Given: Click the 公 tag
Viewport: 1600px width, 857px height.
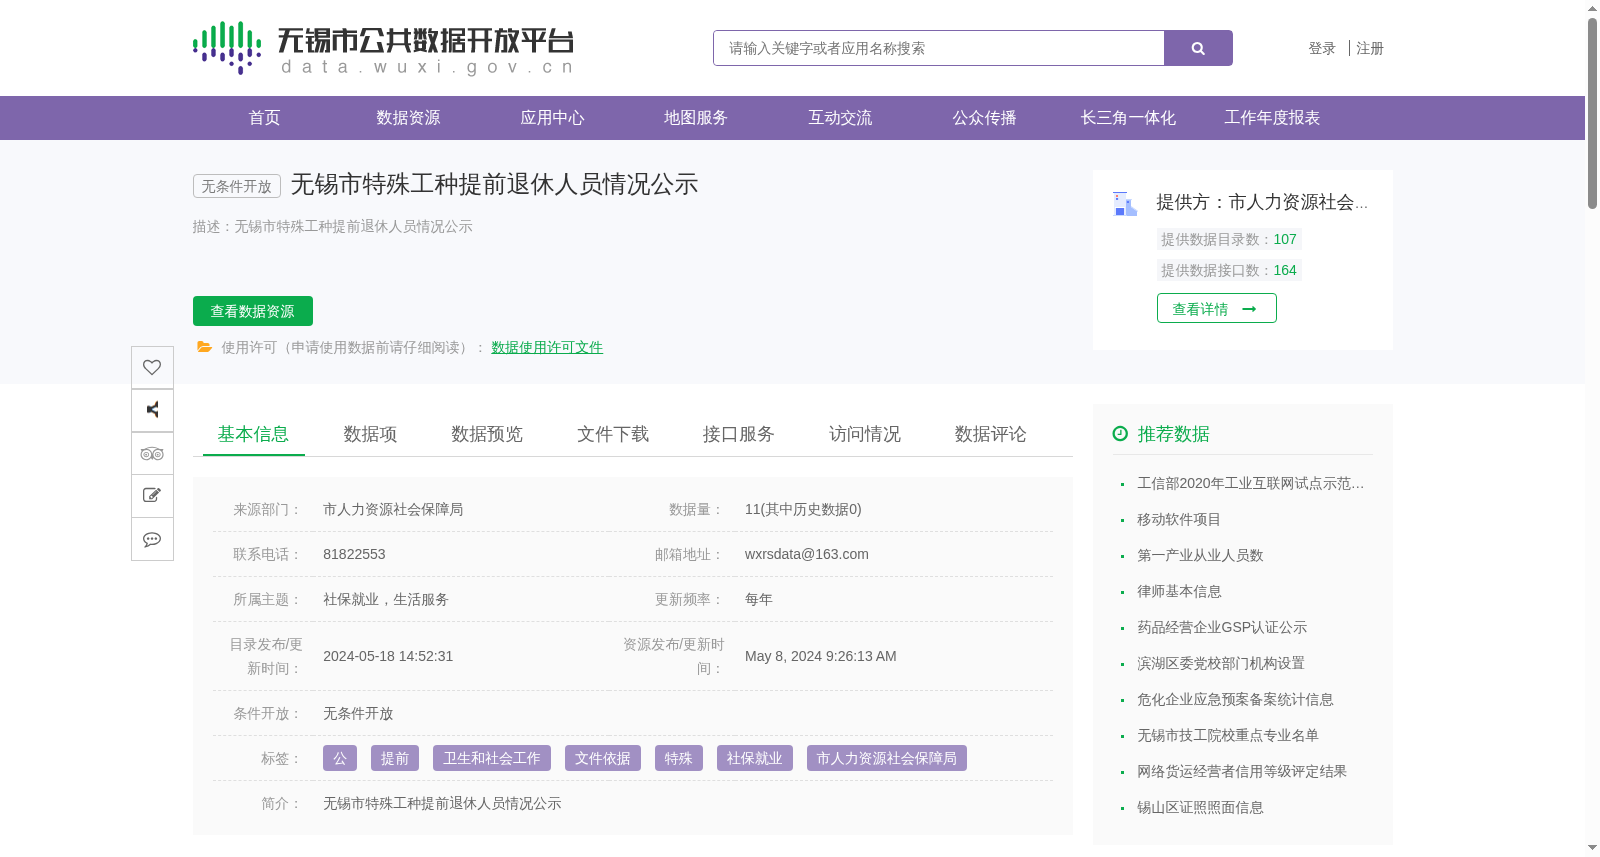Looking at the screenshot, I should click(x=340, y=758).
